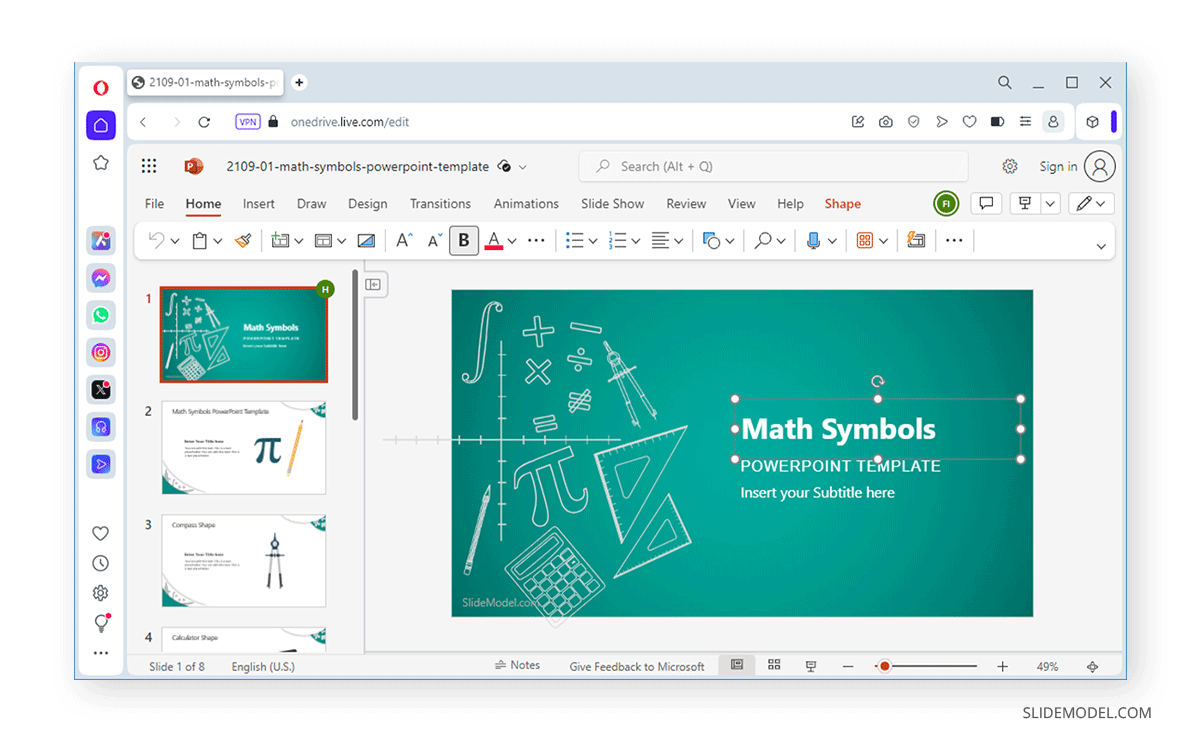Viewport: 1200px width, 743px height.
Task: Decrease font size with the smaller A
Action: pyautogui.click(x=435, y=240)
